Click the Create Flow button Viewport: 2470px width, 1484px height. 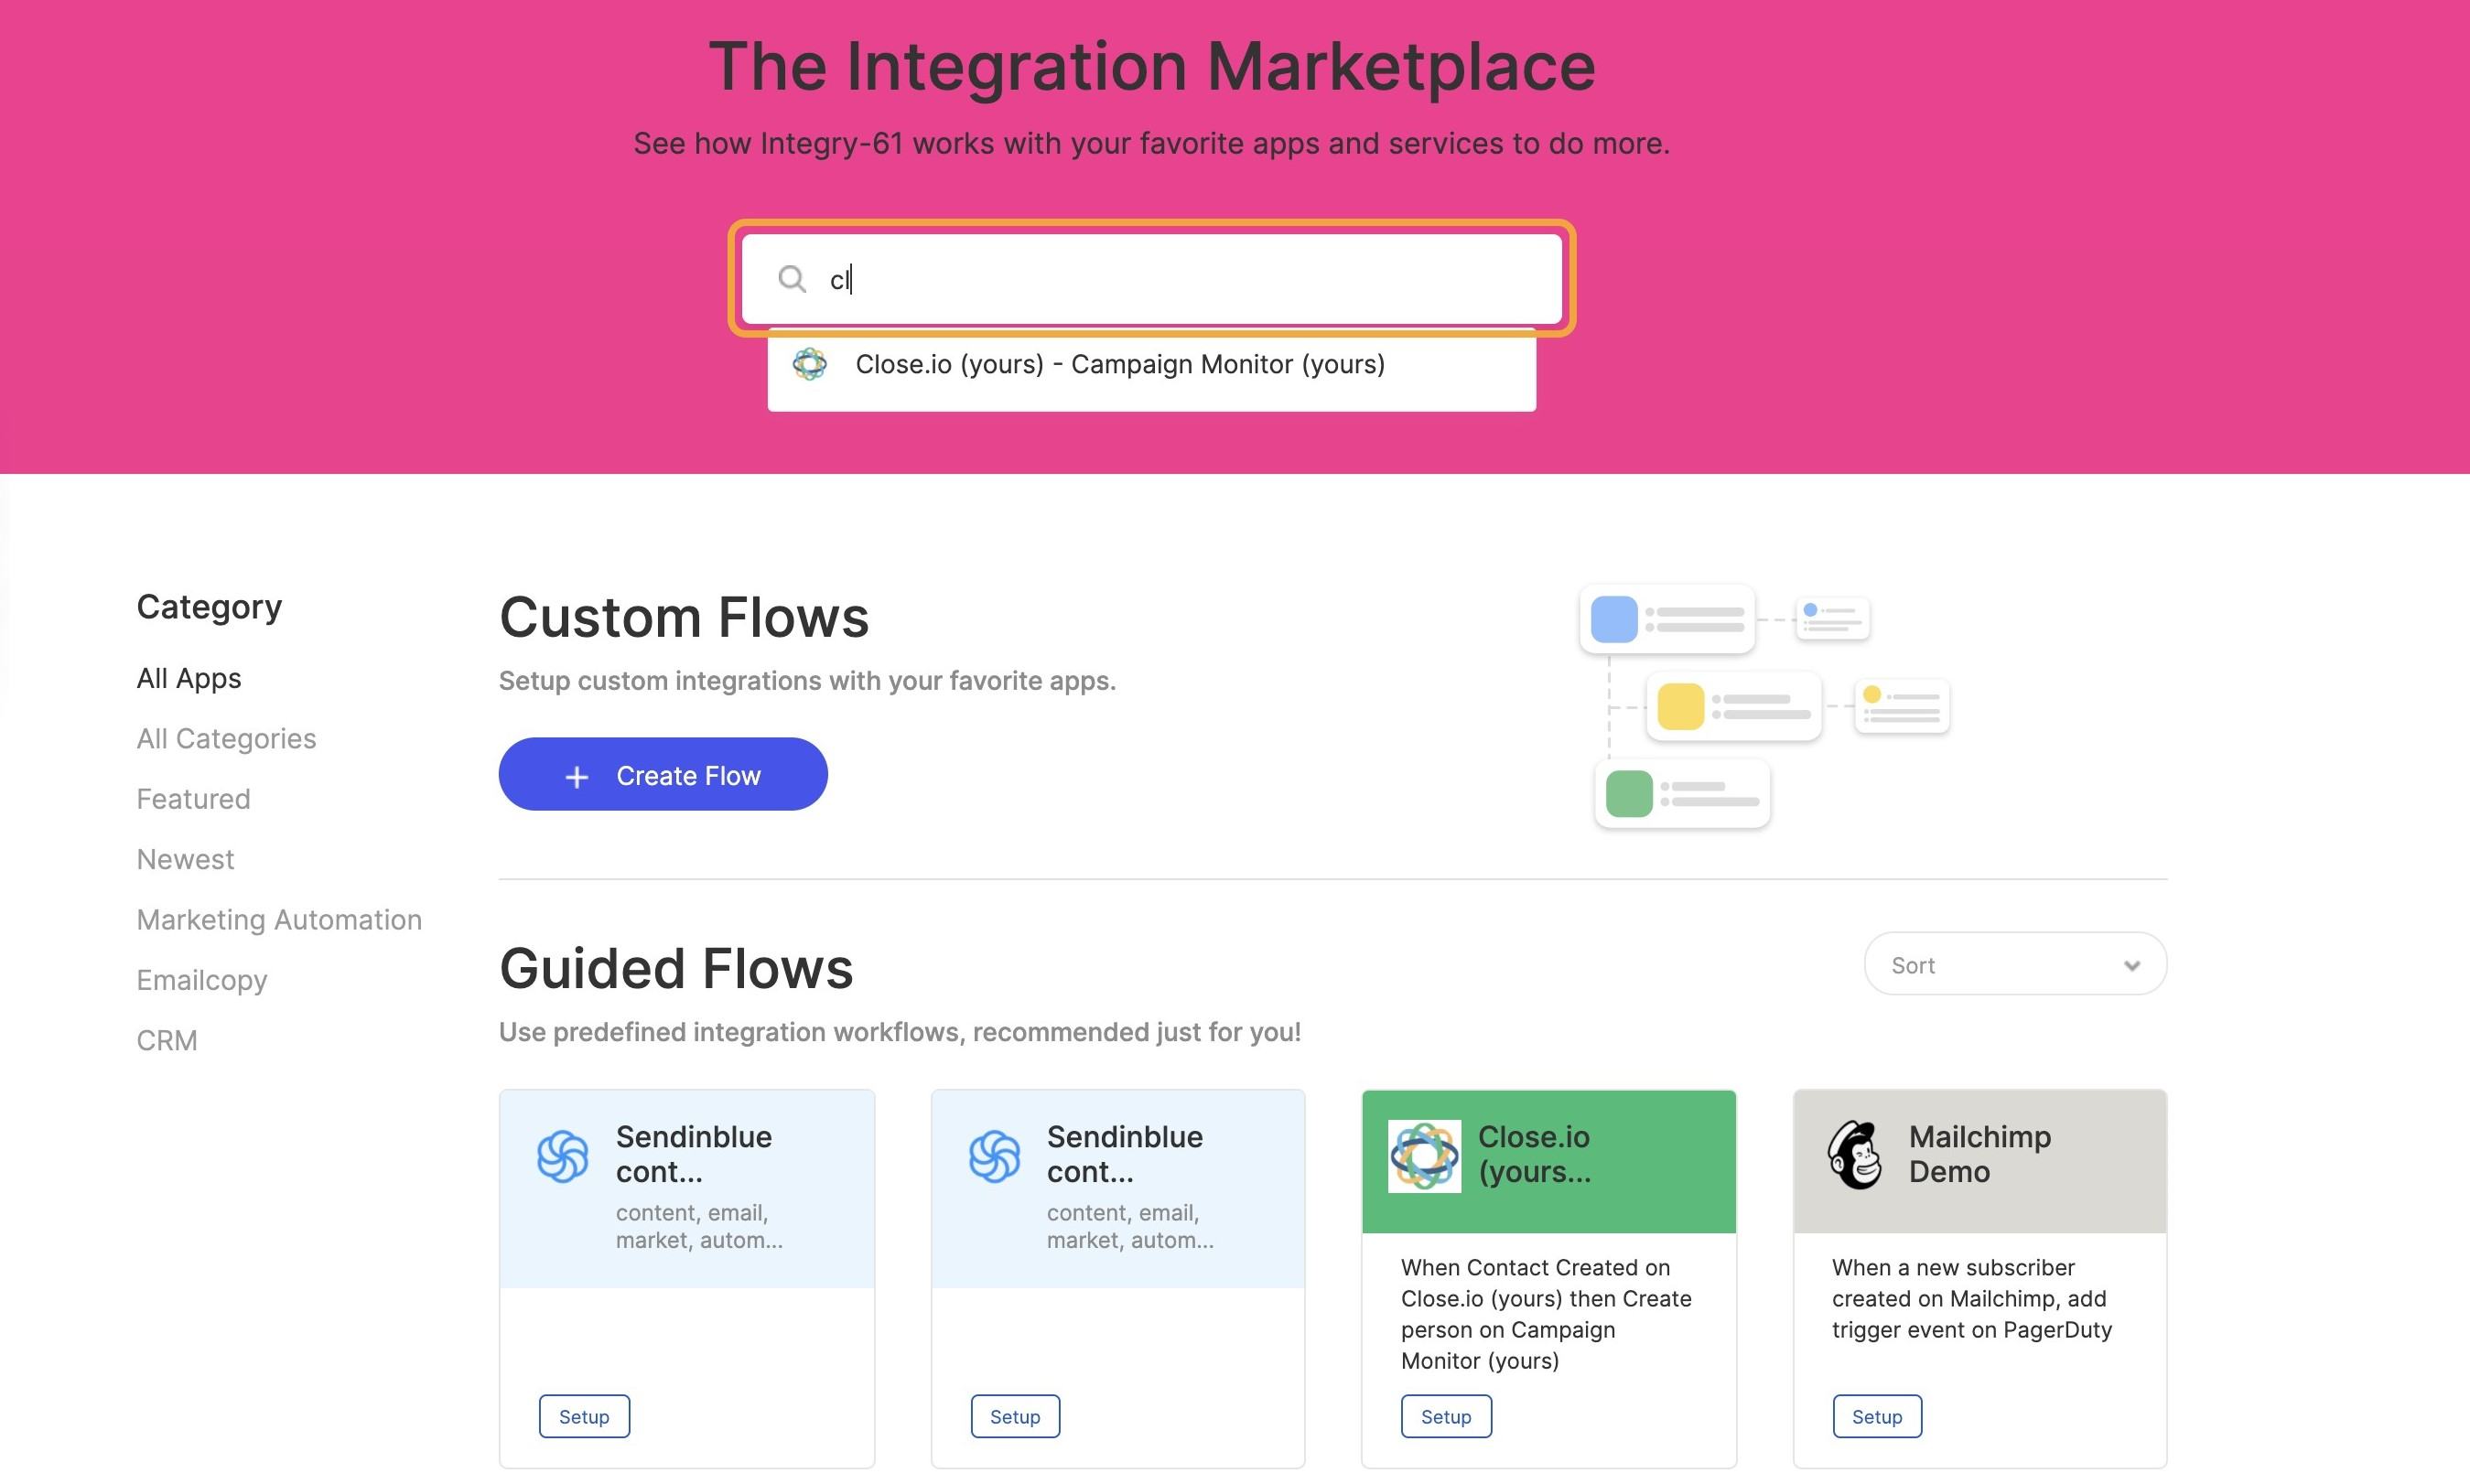[663, 775]
